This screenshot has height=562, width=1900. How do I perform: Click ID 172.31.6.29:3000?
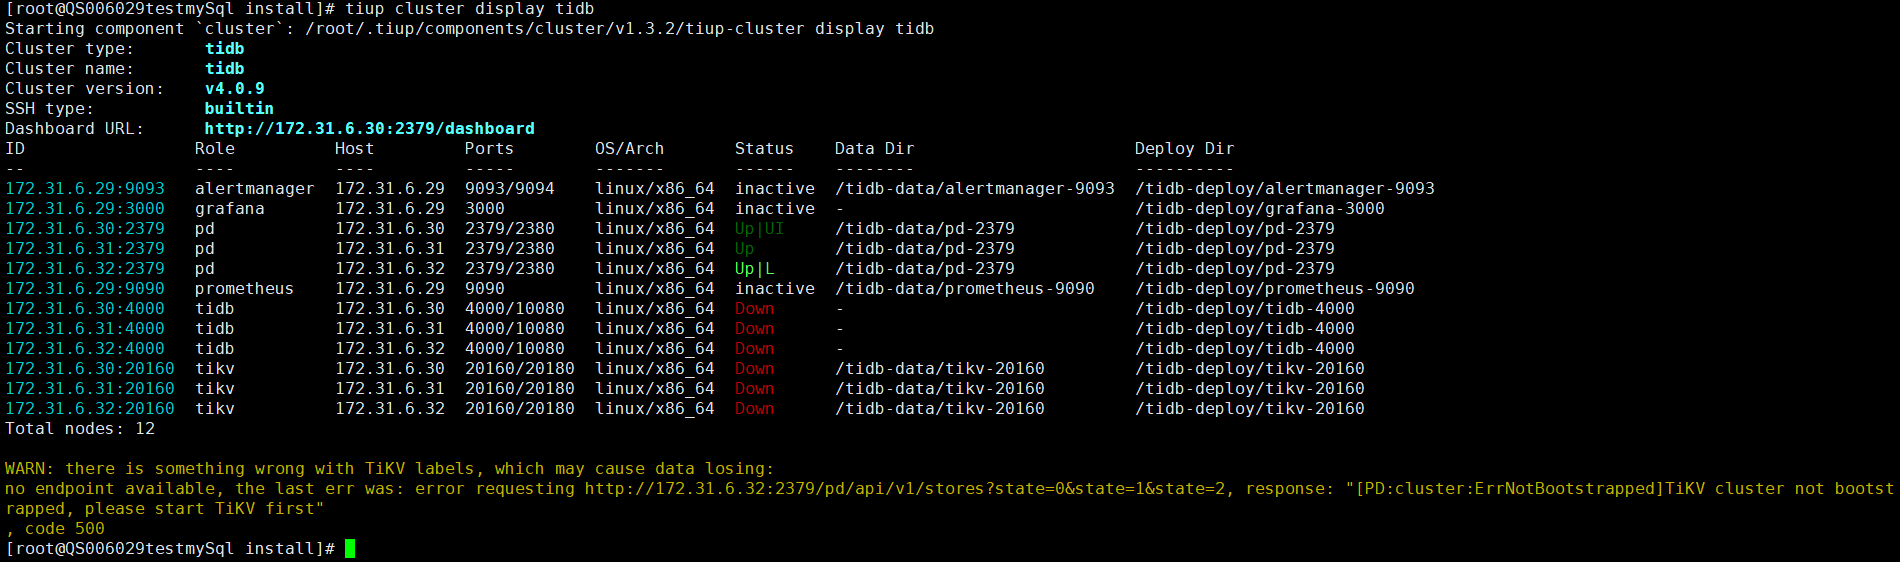click(x=85, y=209)
